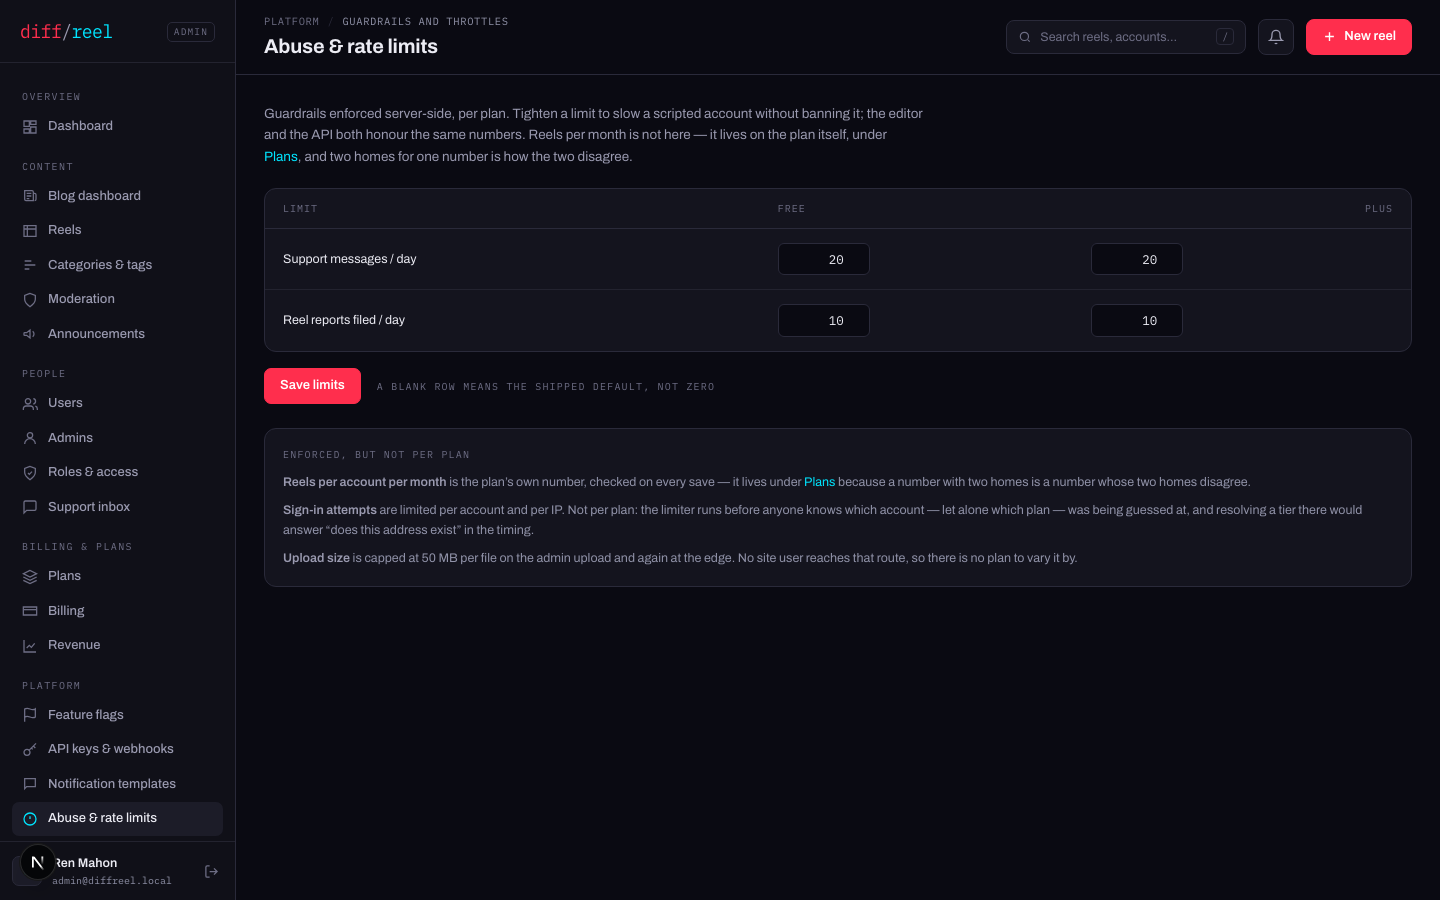Click the Announcements megaphone icon
Image resolution: width=1440 pixels, height=900 pixels.
[30, 334]
